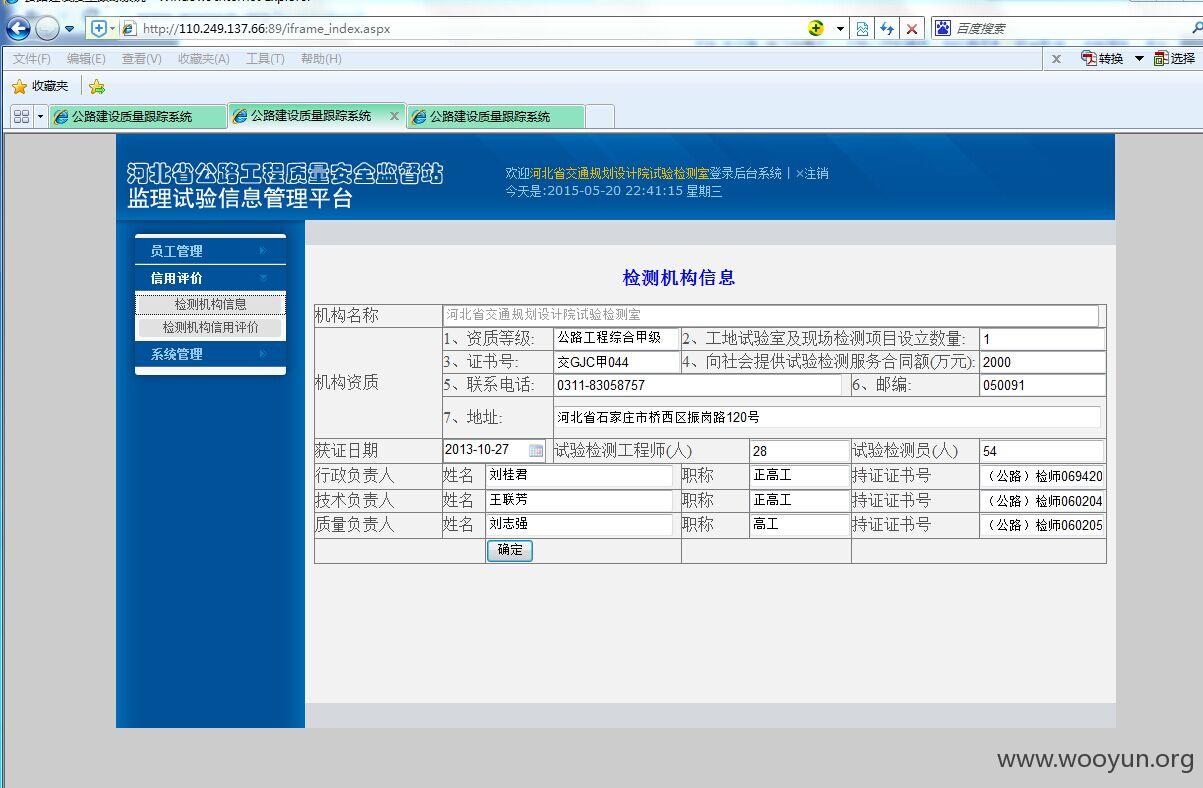Click the 选择 toolbar button
This screenshot has width=1203, height=788.
coord(1174,59)
